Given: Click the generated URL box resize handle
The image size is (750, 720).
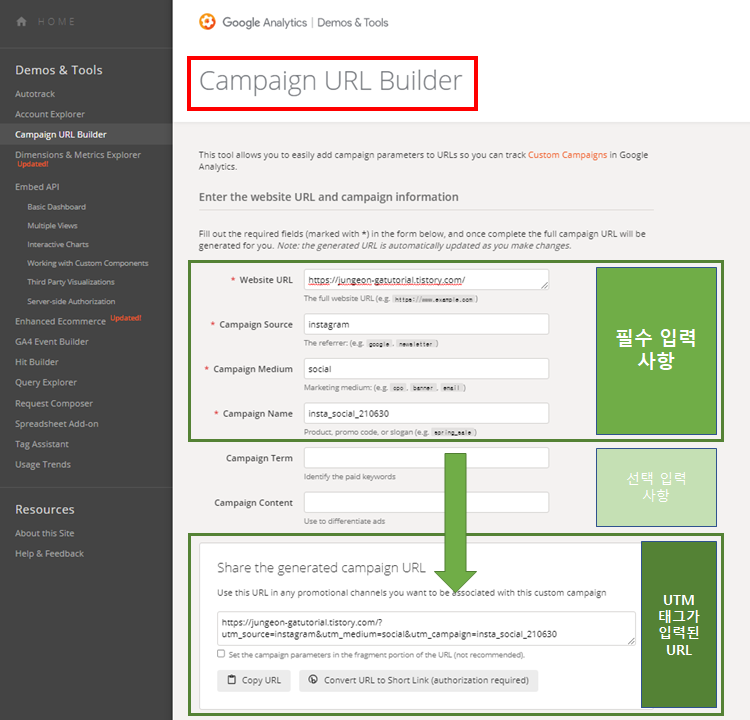Looking at the screenshot, I should coord(631,641).
